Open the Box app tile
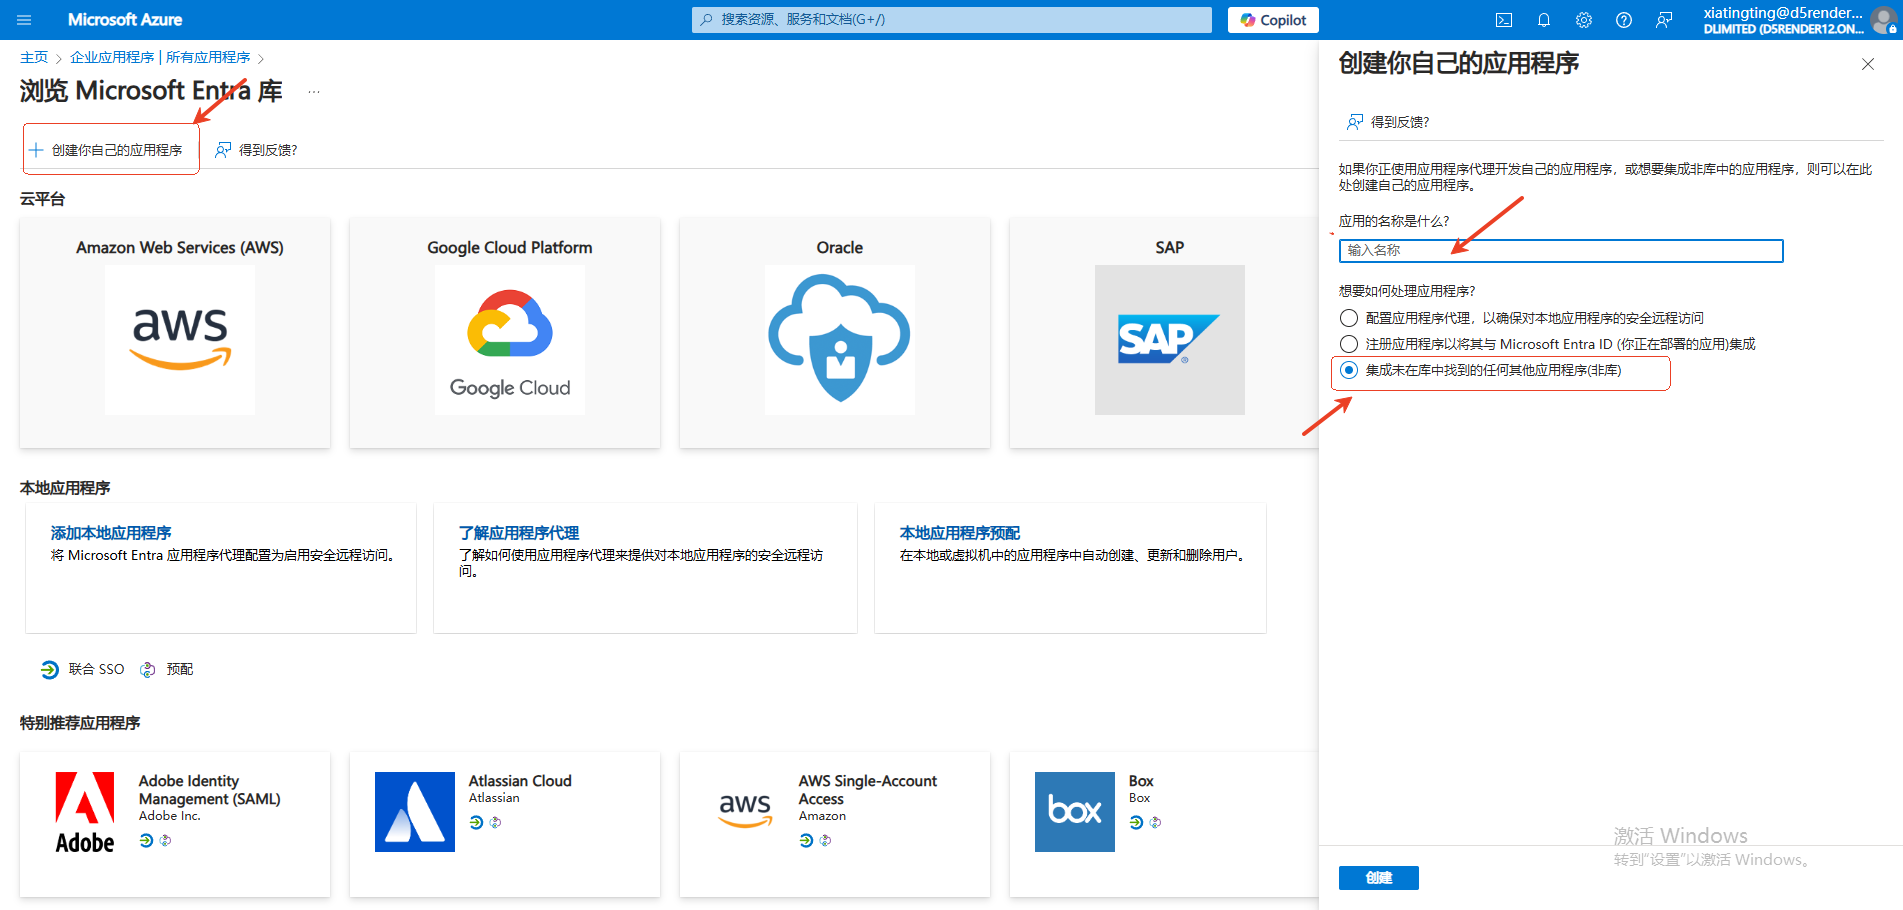This screenshot has width=1903, height=910. coord(1165,824)
